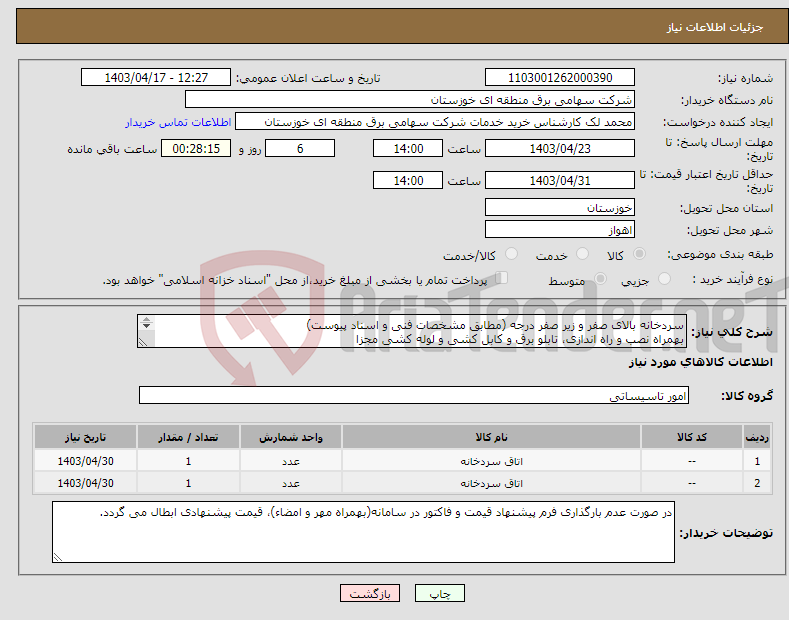Click the توضیحات خریدار notes textarea

pos(363,532)
